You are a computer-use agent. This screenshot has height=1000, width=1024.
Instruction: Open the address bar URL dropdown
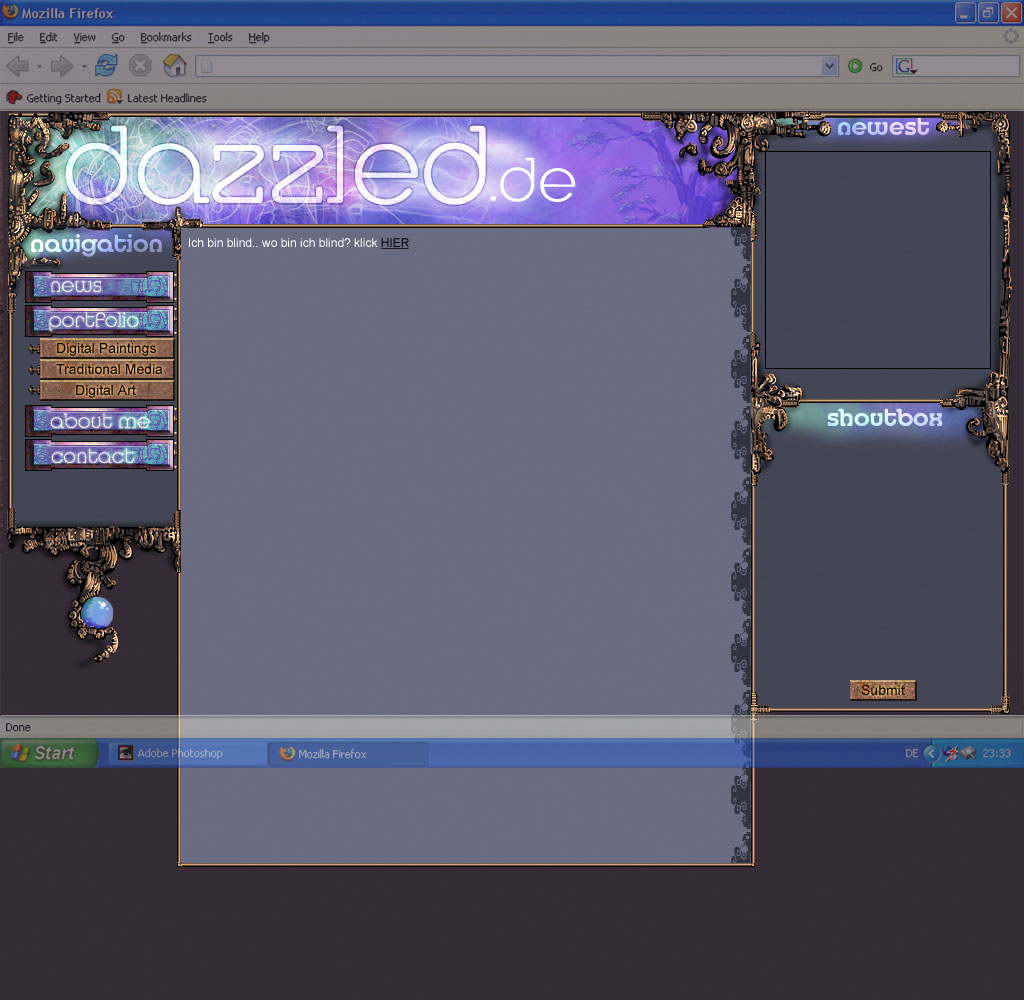(x=829, y=67)
